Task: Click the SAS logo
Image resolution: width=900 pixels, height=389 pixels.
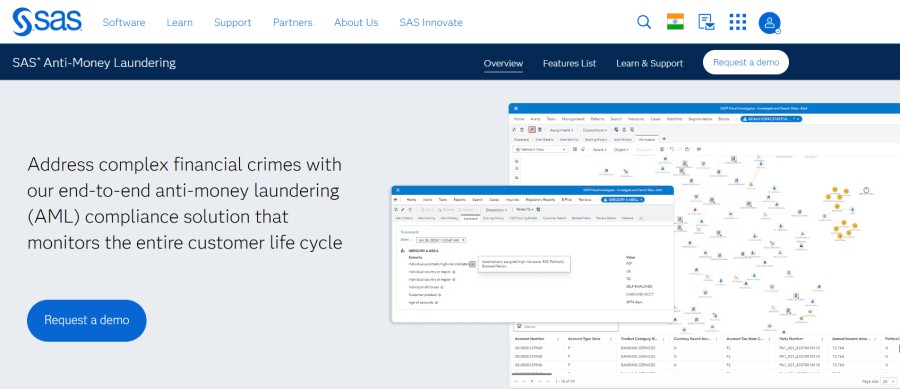Action: 47,22
